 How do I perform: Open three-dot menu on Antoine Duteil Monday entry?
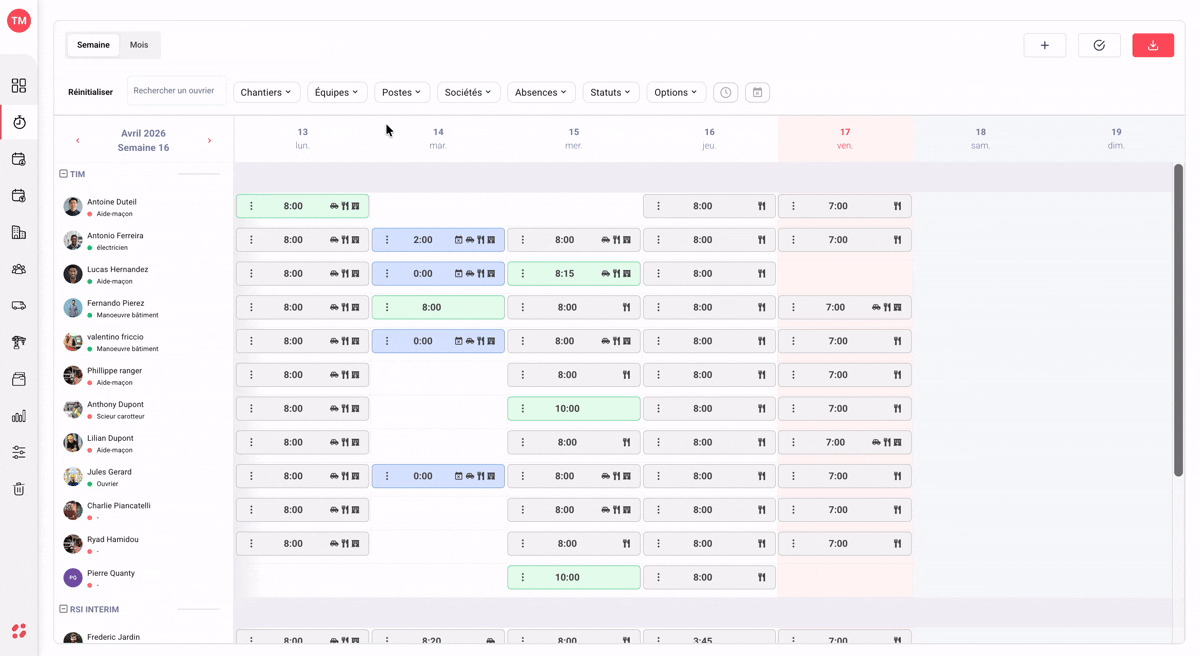click(251, 206)
